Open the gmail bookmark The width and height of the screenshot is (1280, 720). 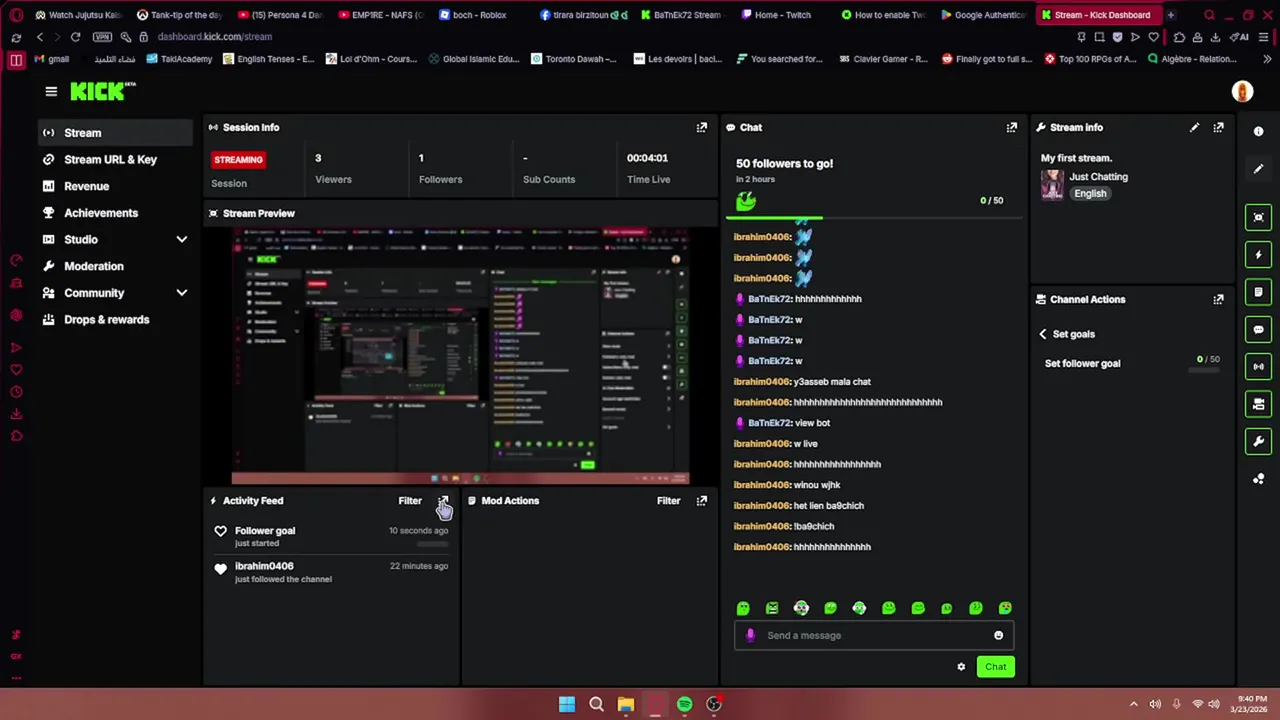coord(51,59)
